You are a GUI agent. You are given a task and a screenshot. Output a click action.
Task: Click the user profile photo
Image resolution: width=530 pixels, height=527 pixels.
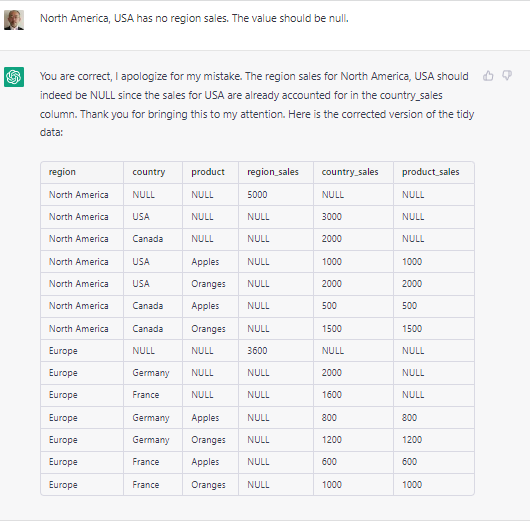click(14, 20)
